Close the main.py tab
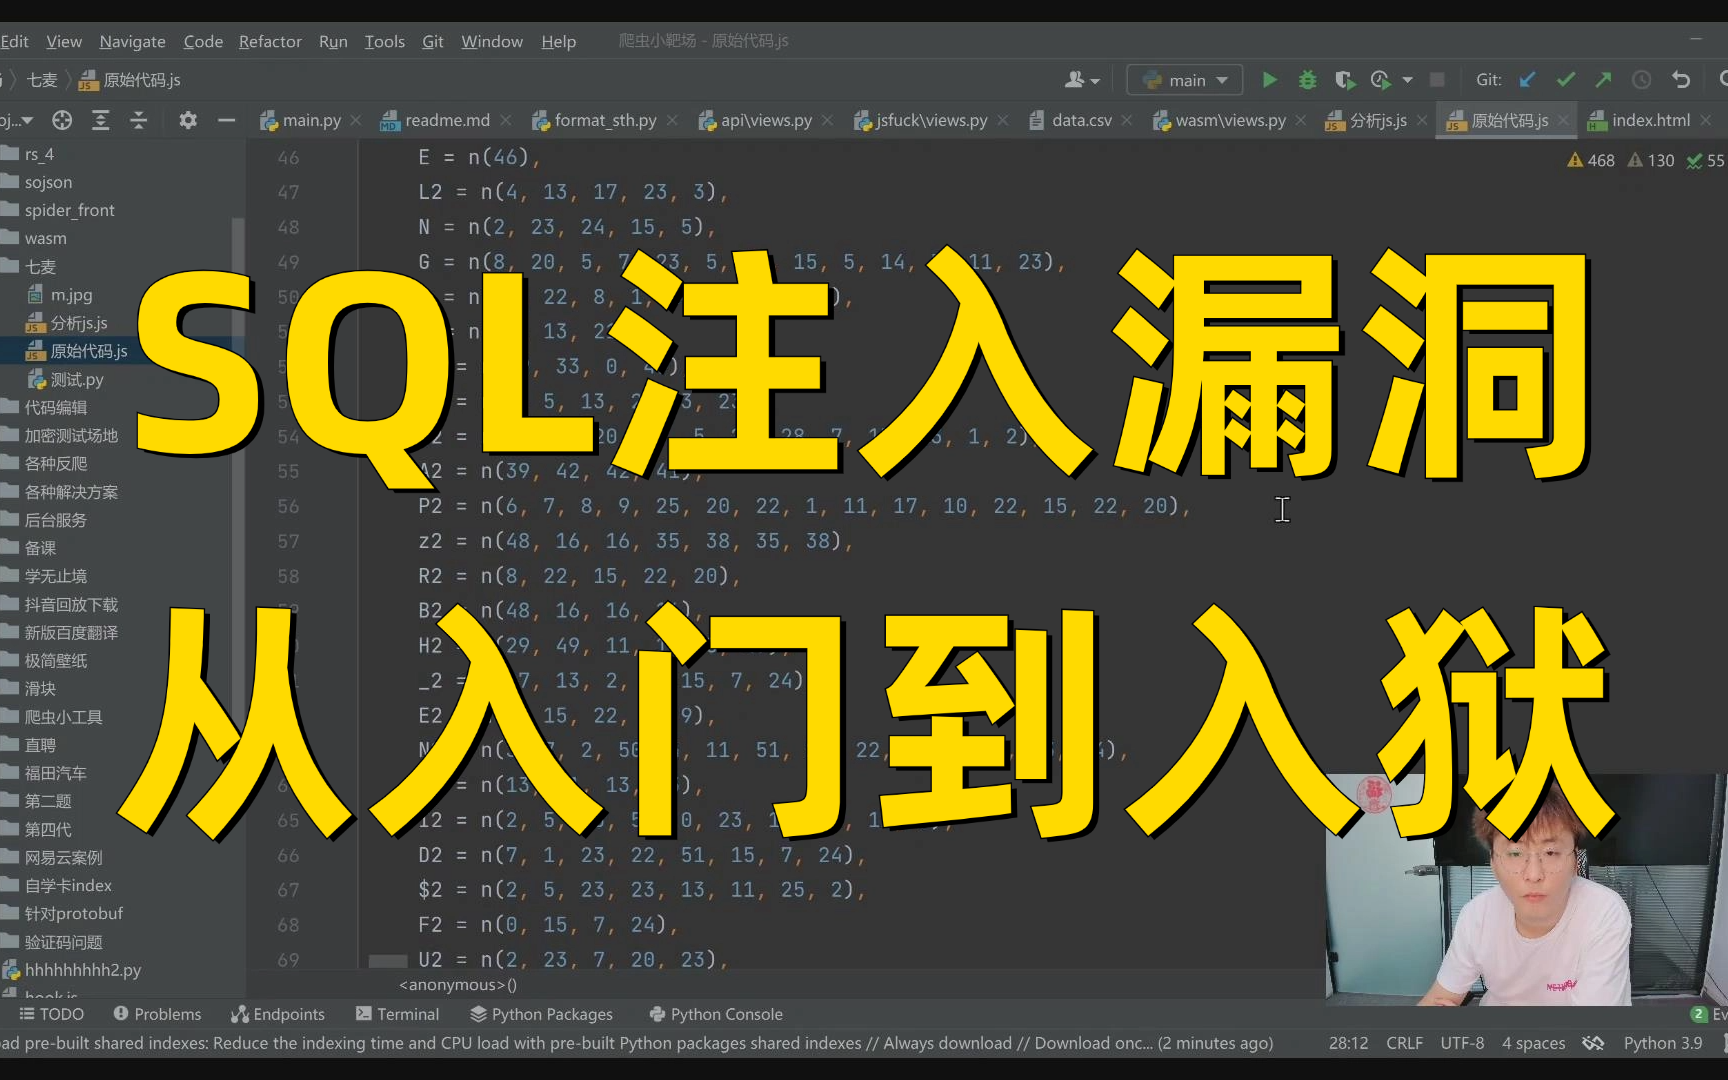1728x1080 pixels. click(x=356, y=120)
